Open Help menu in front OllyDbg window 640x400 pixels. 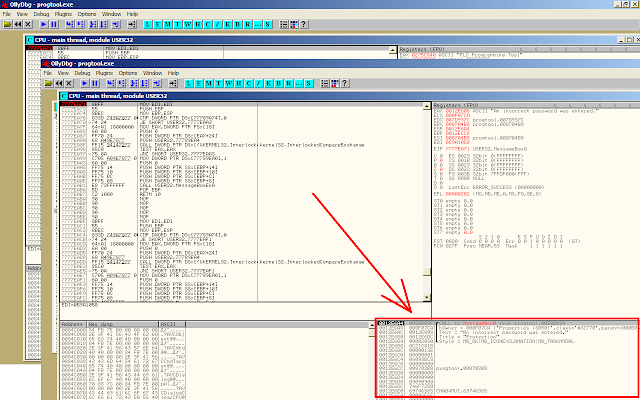[173, 73]
